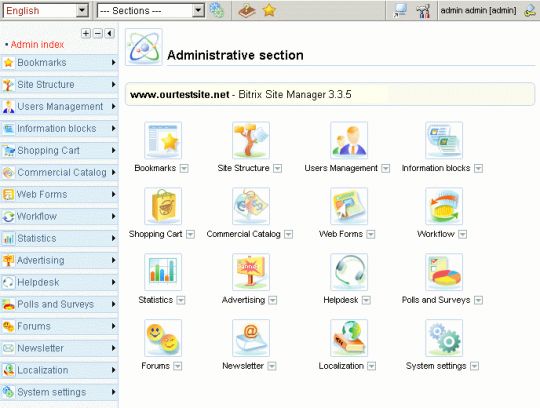Open dropdown arrow next to System settings label
This screenshot has height=408, width=540.
coord(475,366)
